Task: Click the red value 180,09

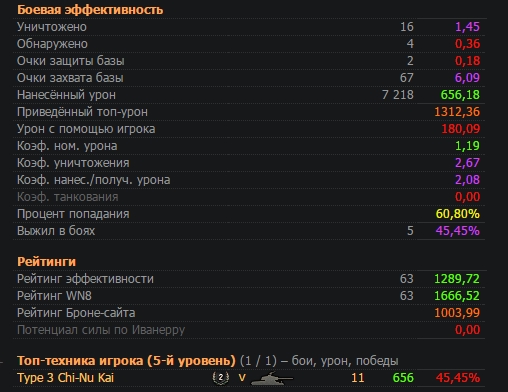Action: (x=461, y=129)
